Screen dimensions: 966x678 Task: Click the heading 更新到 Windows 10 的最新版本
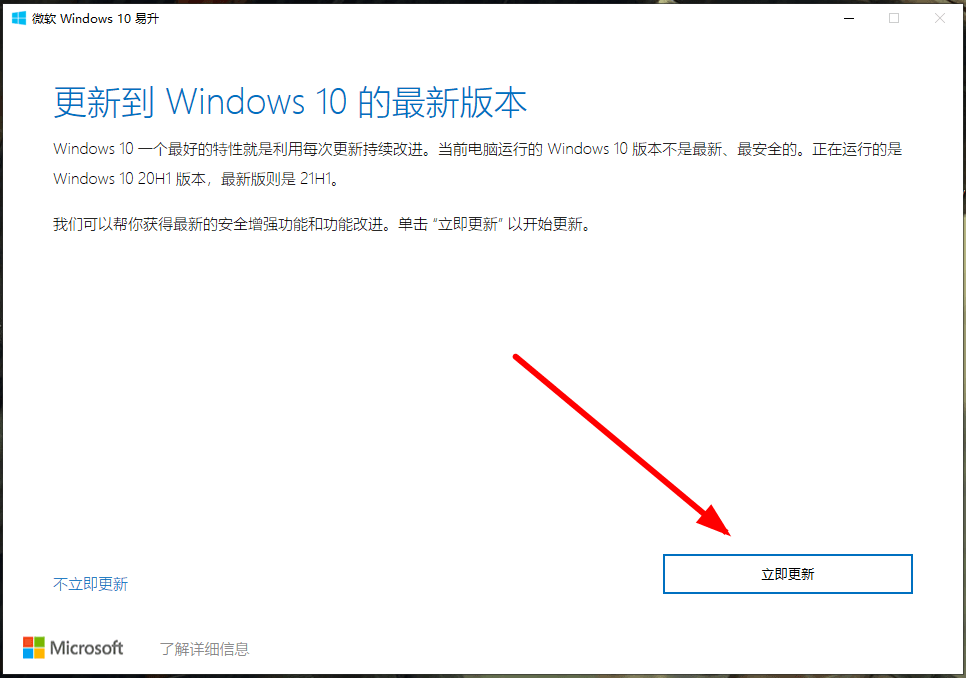[290, 102]
